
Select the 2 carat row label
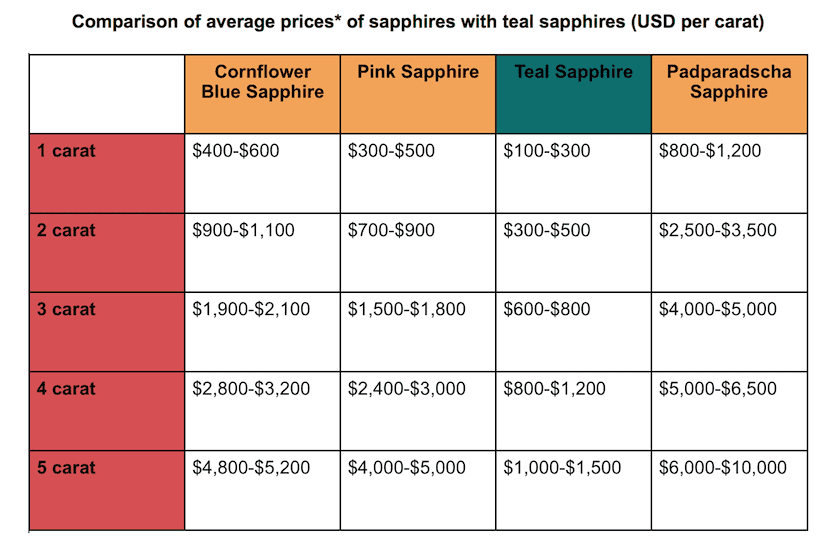coord(67,230)
